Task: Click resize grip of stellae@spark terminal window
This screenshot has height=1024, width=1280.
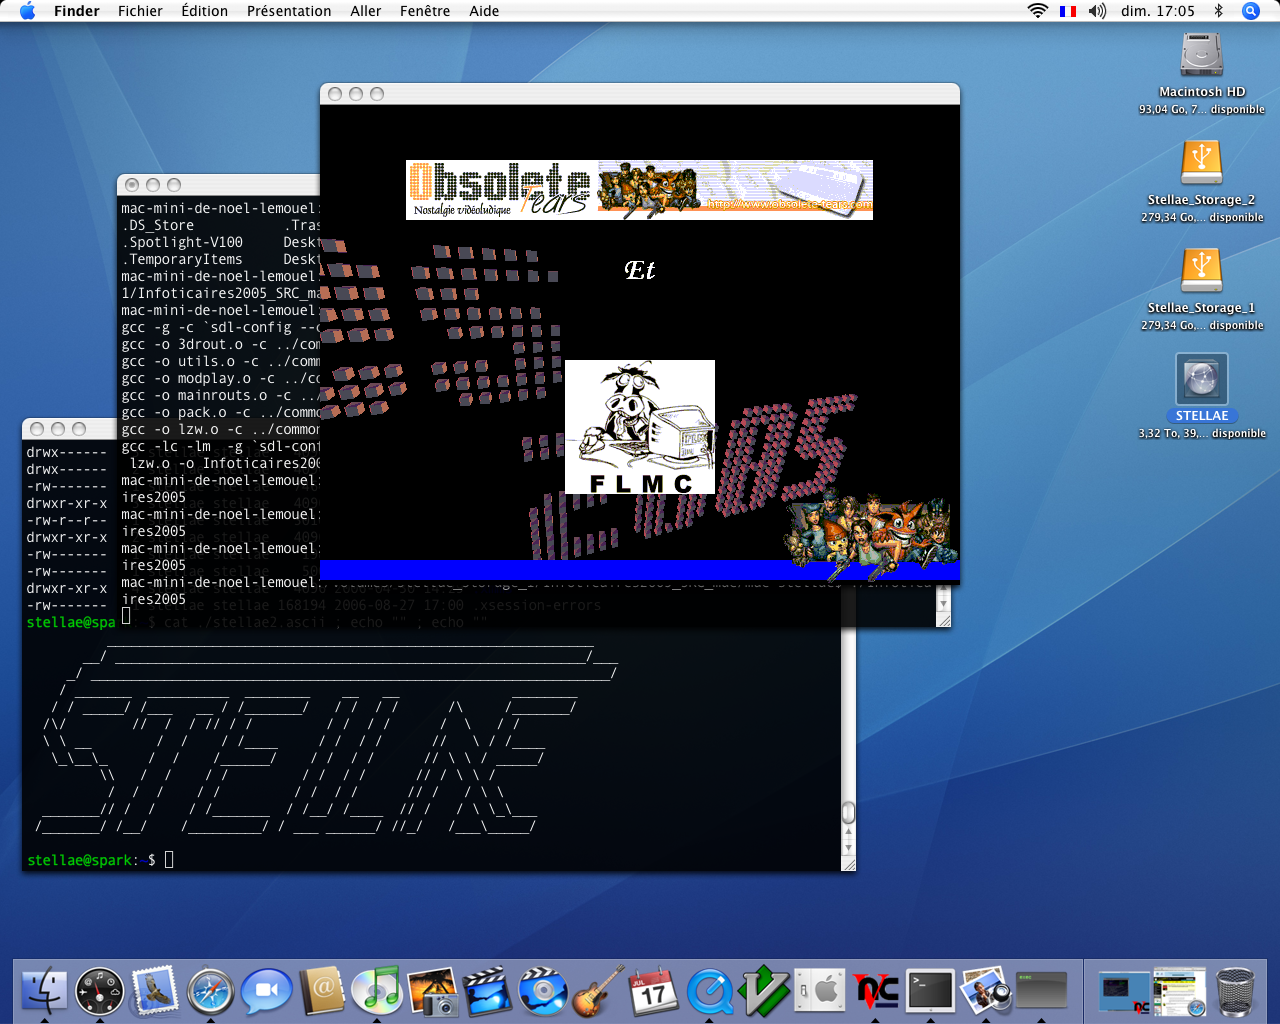Action: 848,864
